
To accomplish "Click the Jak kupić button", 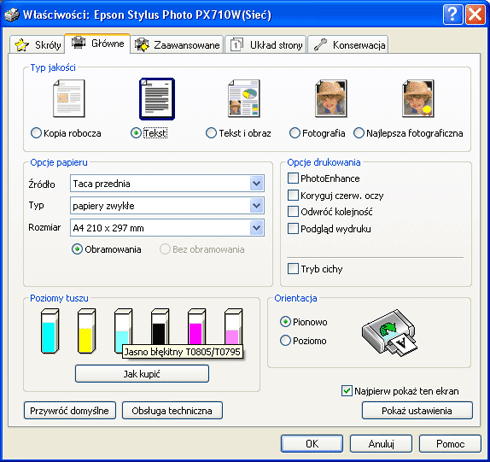I will (142, 374).
